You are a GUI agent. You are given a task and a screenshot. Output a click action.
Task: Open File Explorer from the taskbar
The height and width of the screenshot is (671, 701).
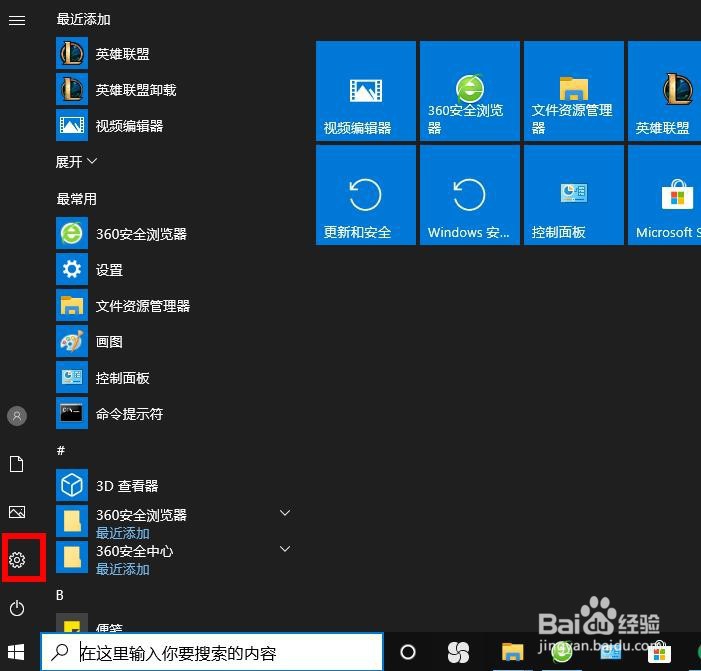coord(512,652)
